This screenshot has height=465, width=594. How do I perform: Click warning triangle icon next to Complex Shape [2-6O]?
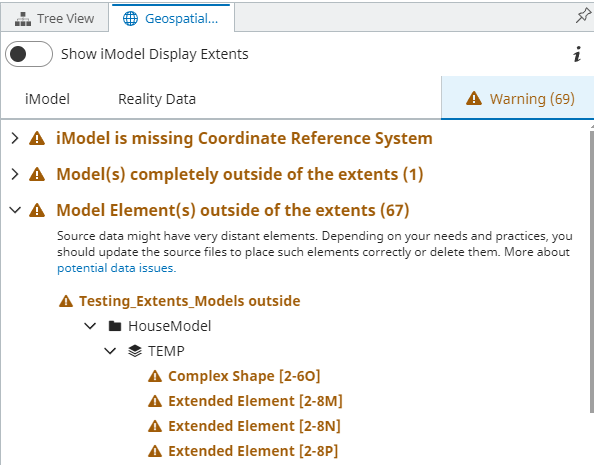click(x=155, y=376)
